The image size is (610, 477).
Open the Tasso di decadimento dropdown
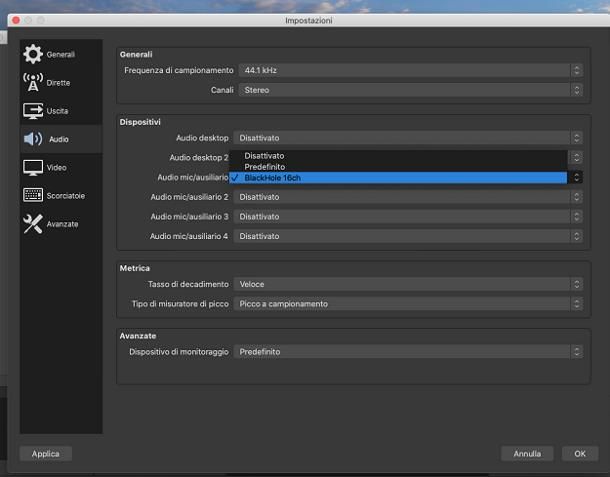[x=408, y=284]
